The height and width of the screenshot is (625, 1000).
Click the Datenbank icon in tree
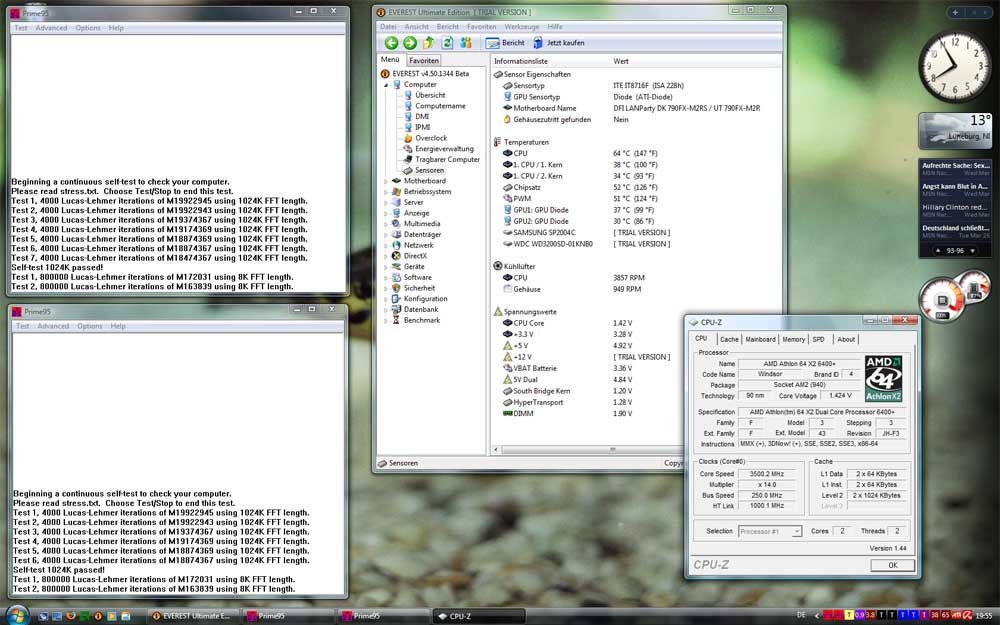tap(396, 309)
